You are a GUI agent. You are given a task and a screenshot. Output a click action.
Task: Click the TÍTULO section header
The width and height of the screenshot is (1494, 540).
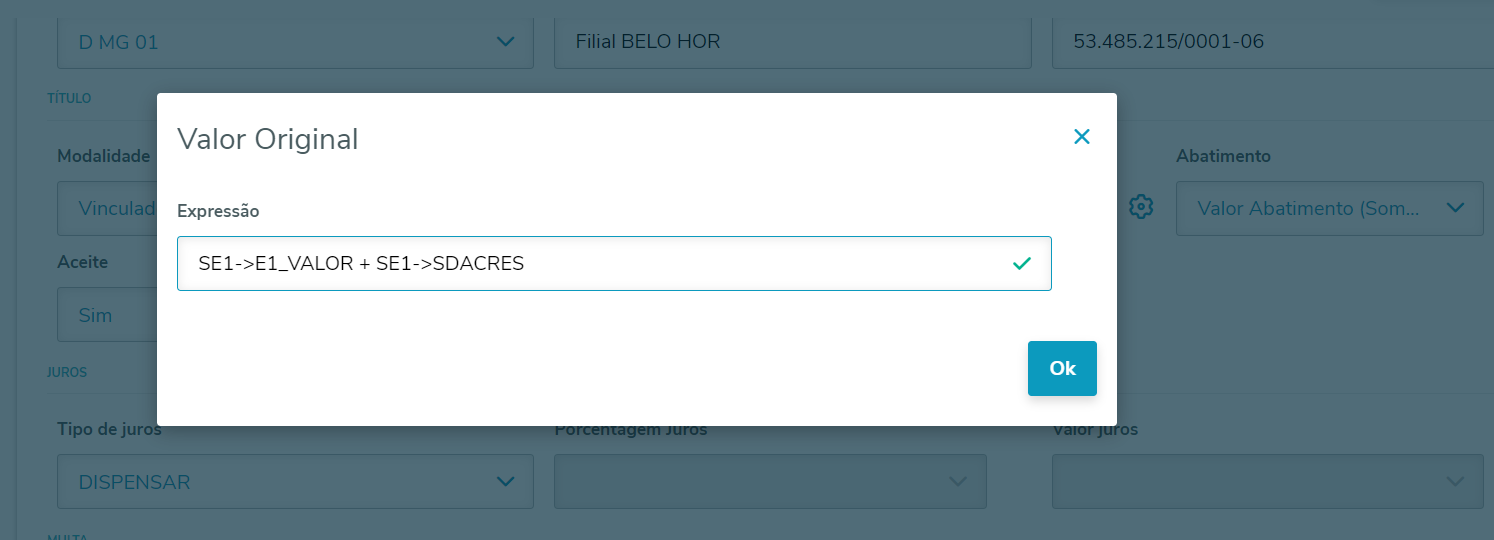(x=69, y=99)
